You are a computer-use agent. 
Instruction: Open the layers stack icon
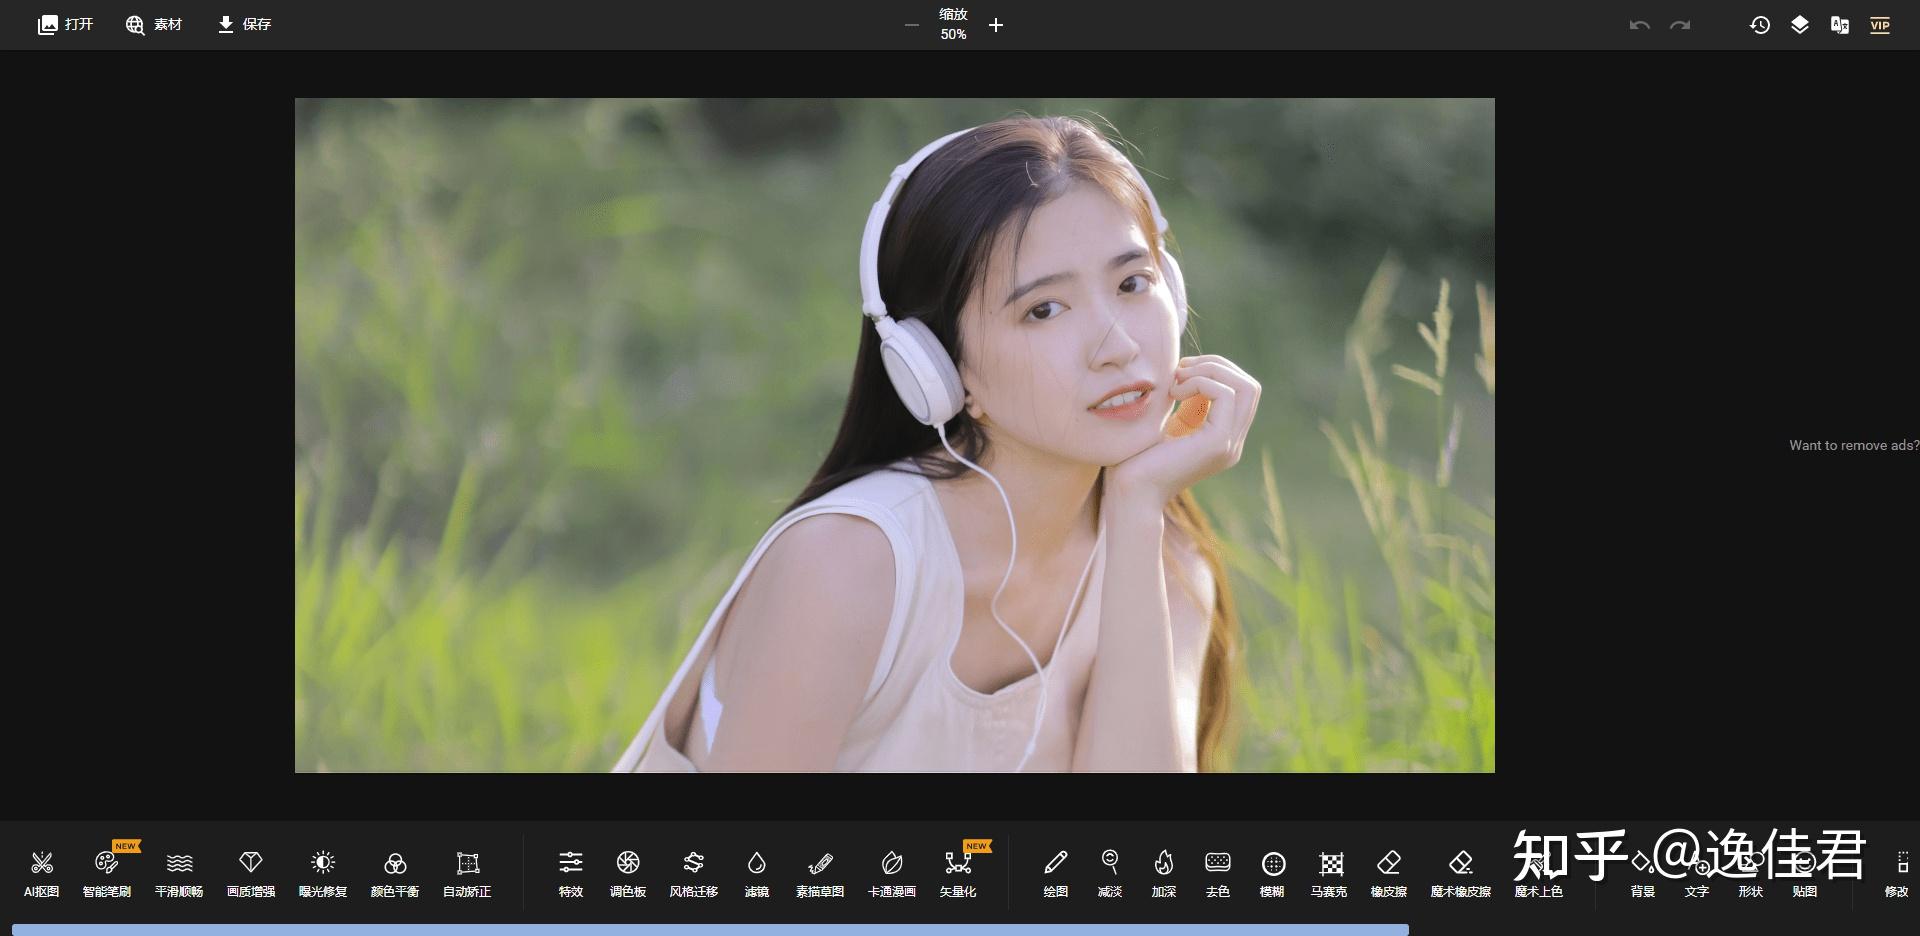1800,25
